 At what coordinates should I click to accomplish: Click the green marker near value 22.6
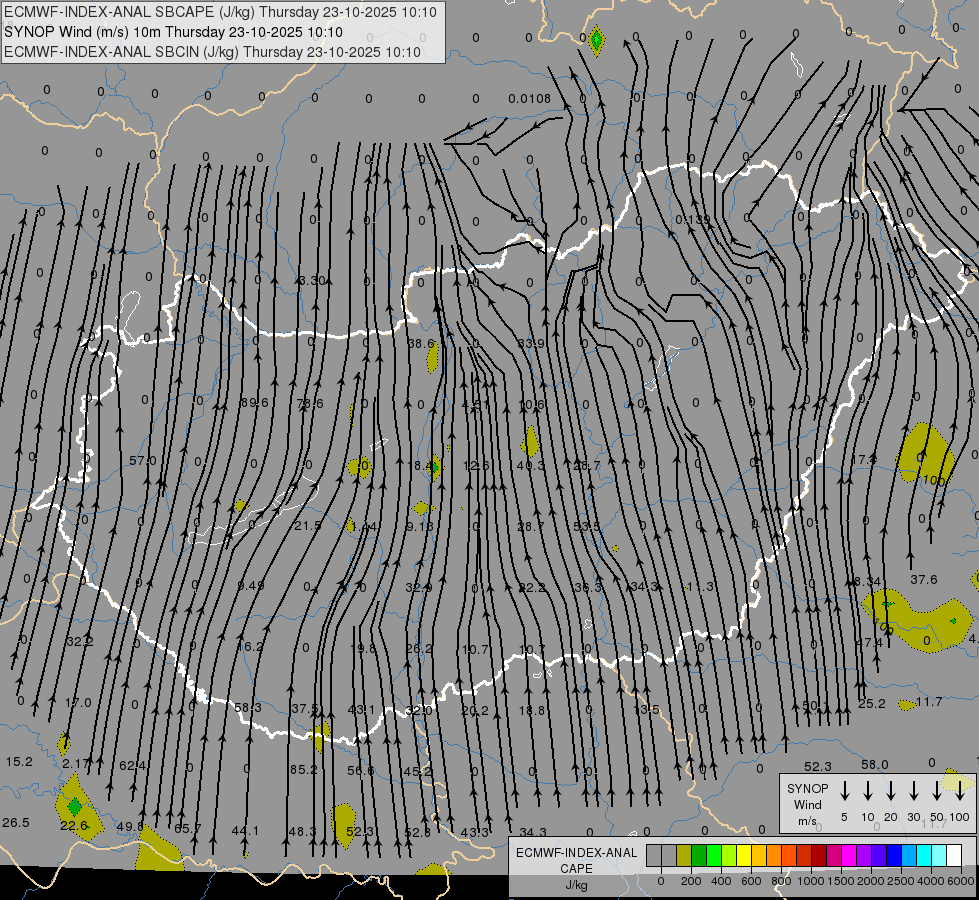74,806
